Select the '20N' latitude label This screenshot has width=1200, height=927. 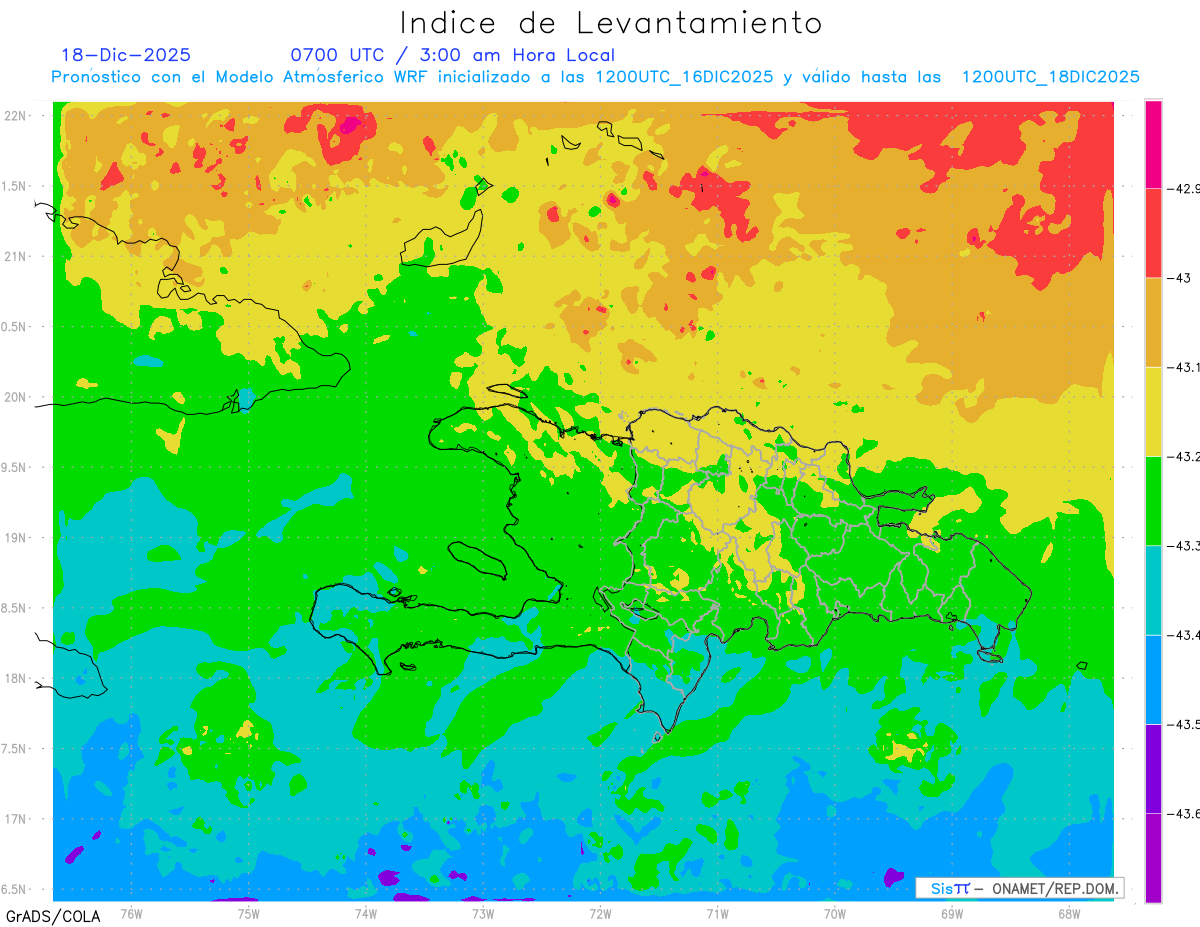(x=16, y=397)
